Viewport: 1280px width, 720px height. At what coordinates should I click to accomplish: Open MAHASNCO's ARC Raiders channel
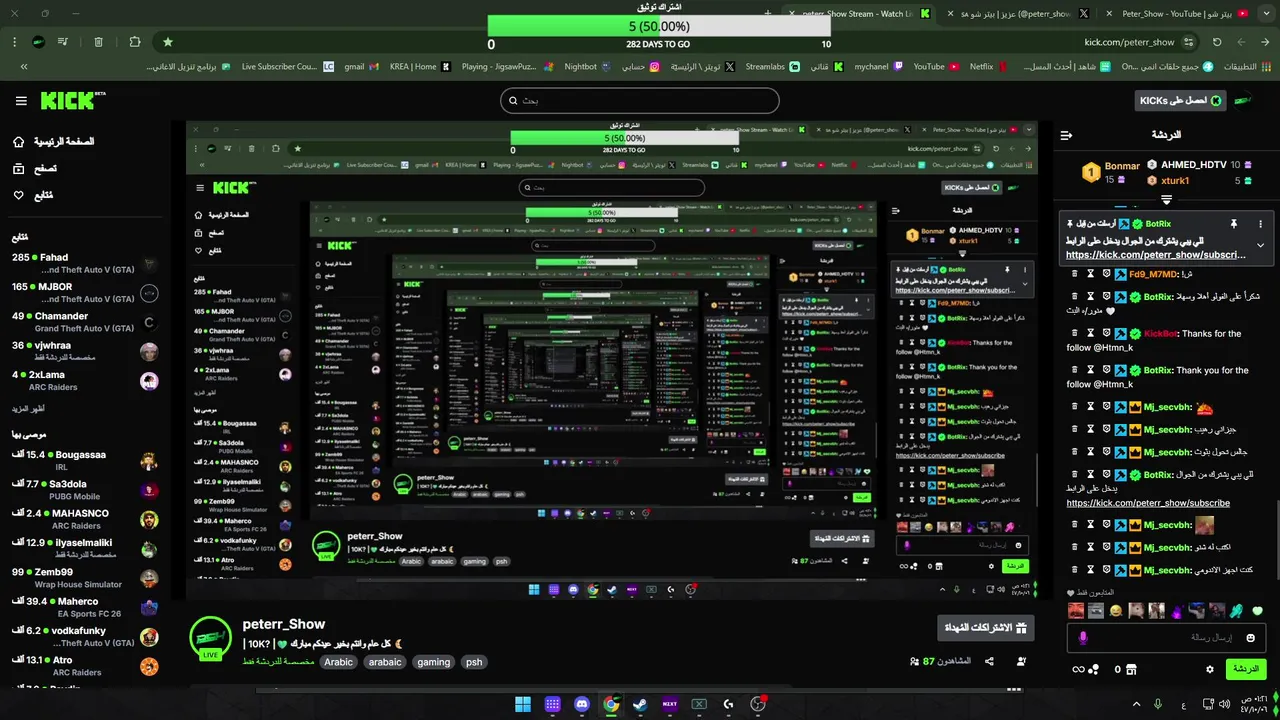[85, 519]
